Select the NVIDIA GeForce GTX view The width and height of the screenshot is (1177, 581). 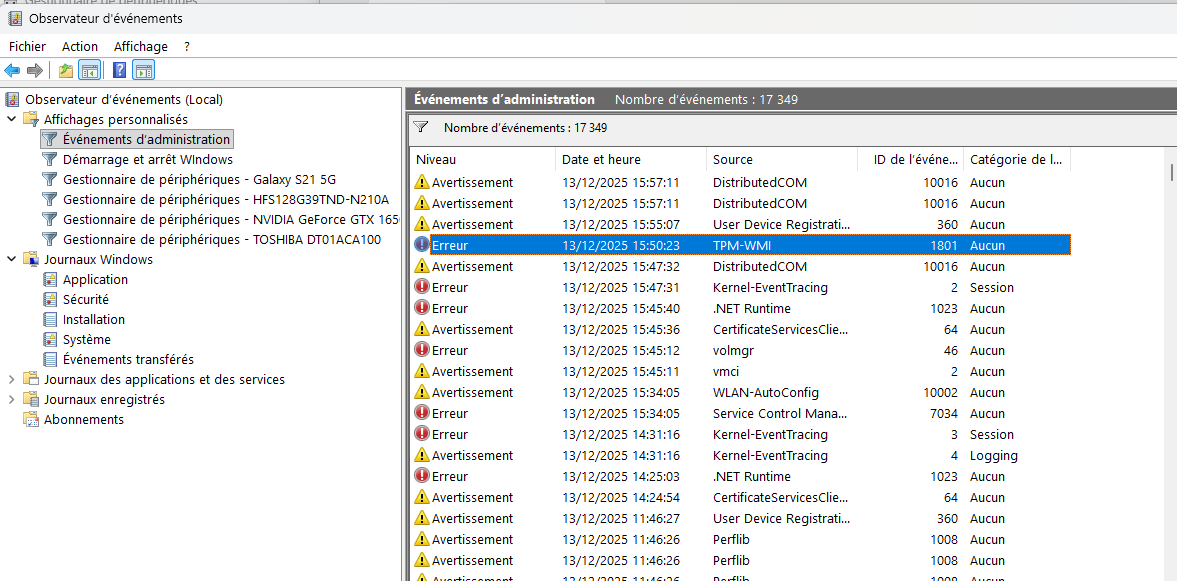pyautogui.click(x=231, y=219)
